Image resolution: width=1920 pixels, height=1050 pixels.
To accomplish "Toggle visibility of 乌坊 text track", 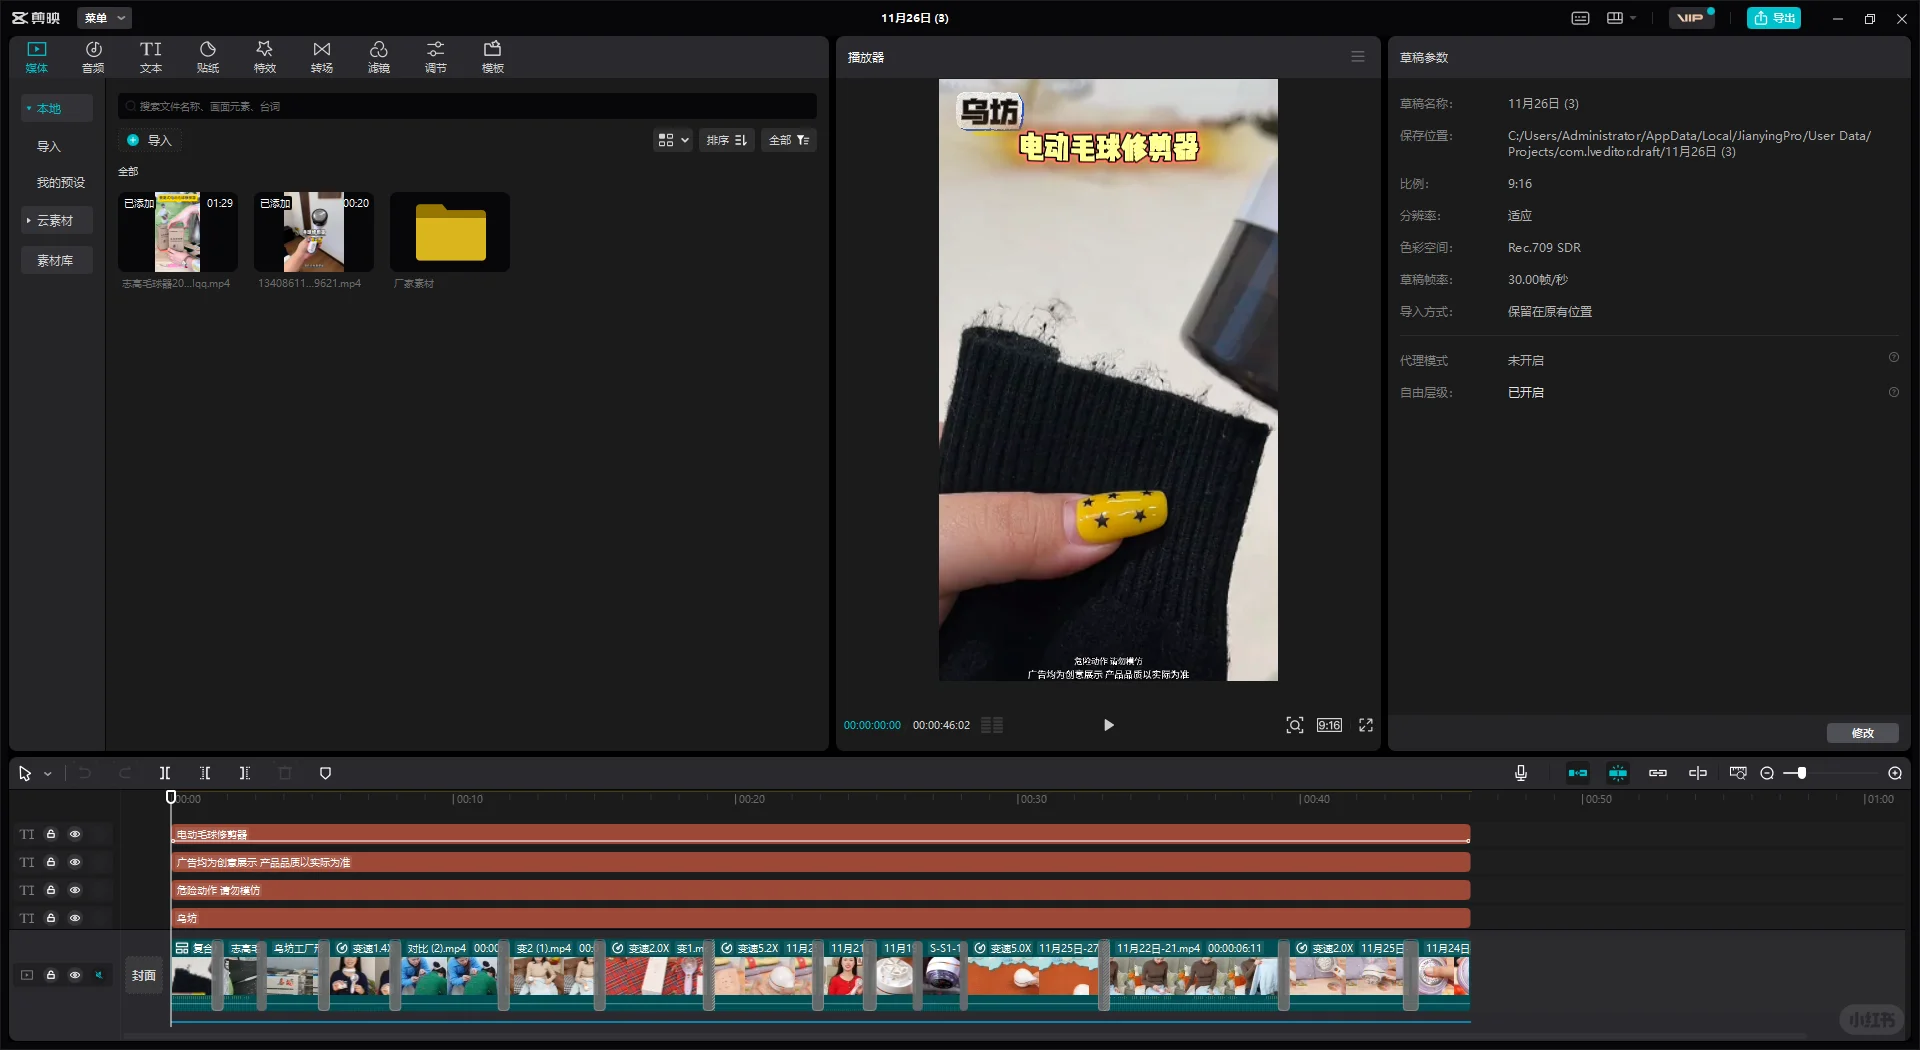I will [75, 918].
